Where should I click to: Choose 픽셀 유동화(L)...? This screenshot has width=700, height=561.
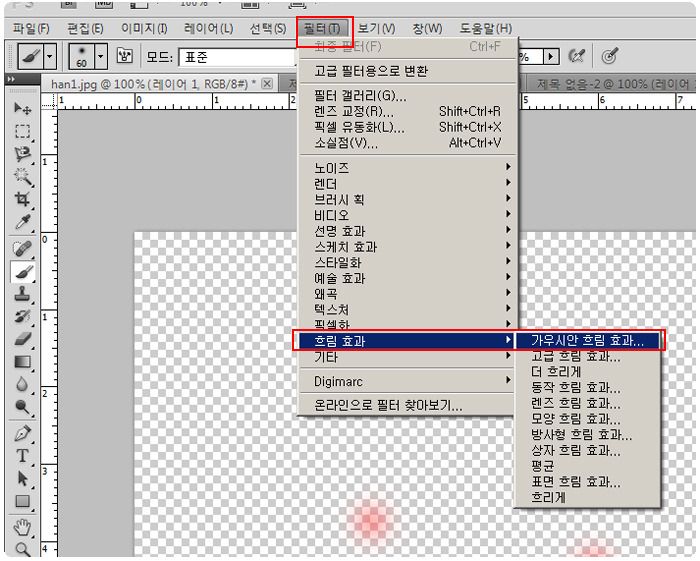(x=407, y=127)
